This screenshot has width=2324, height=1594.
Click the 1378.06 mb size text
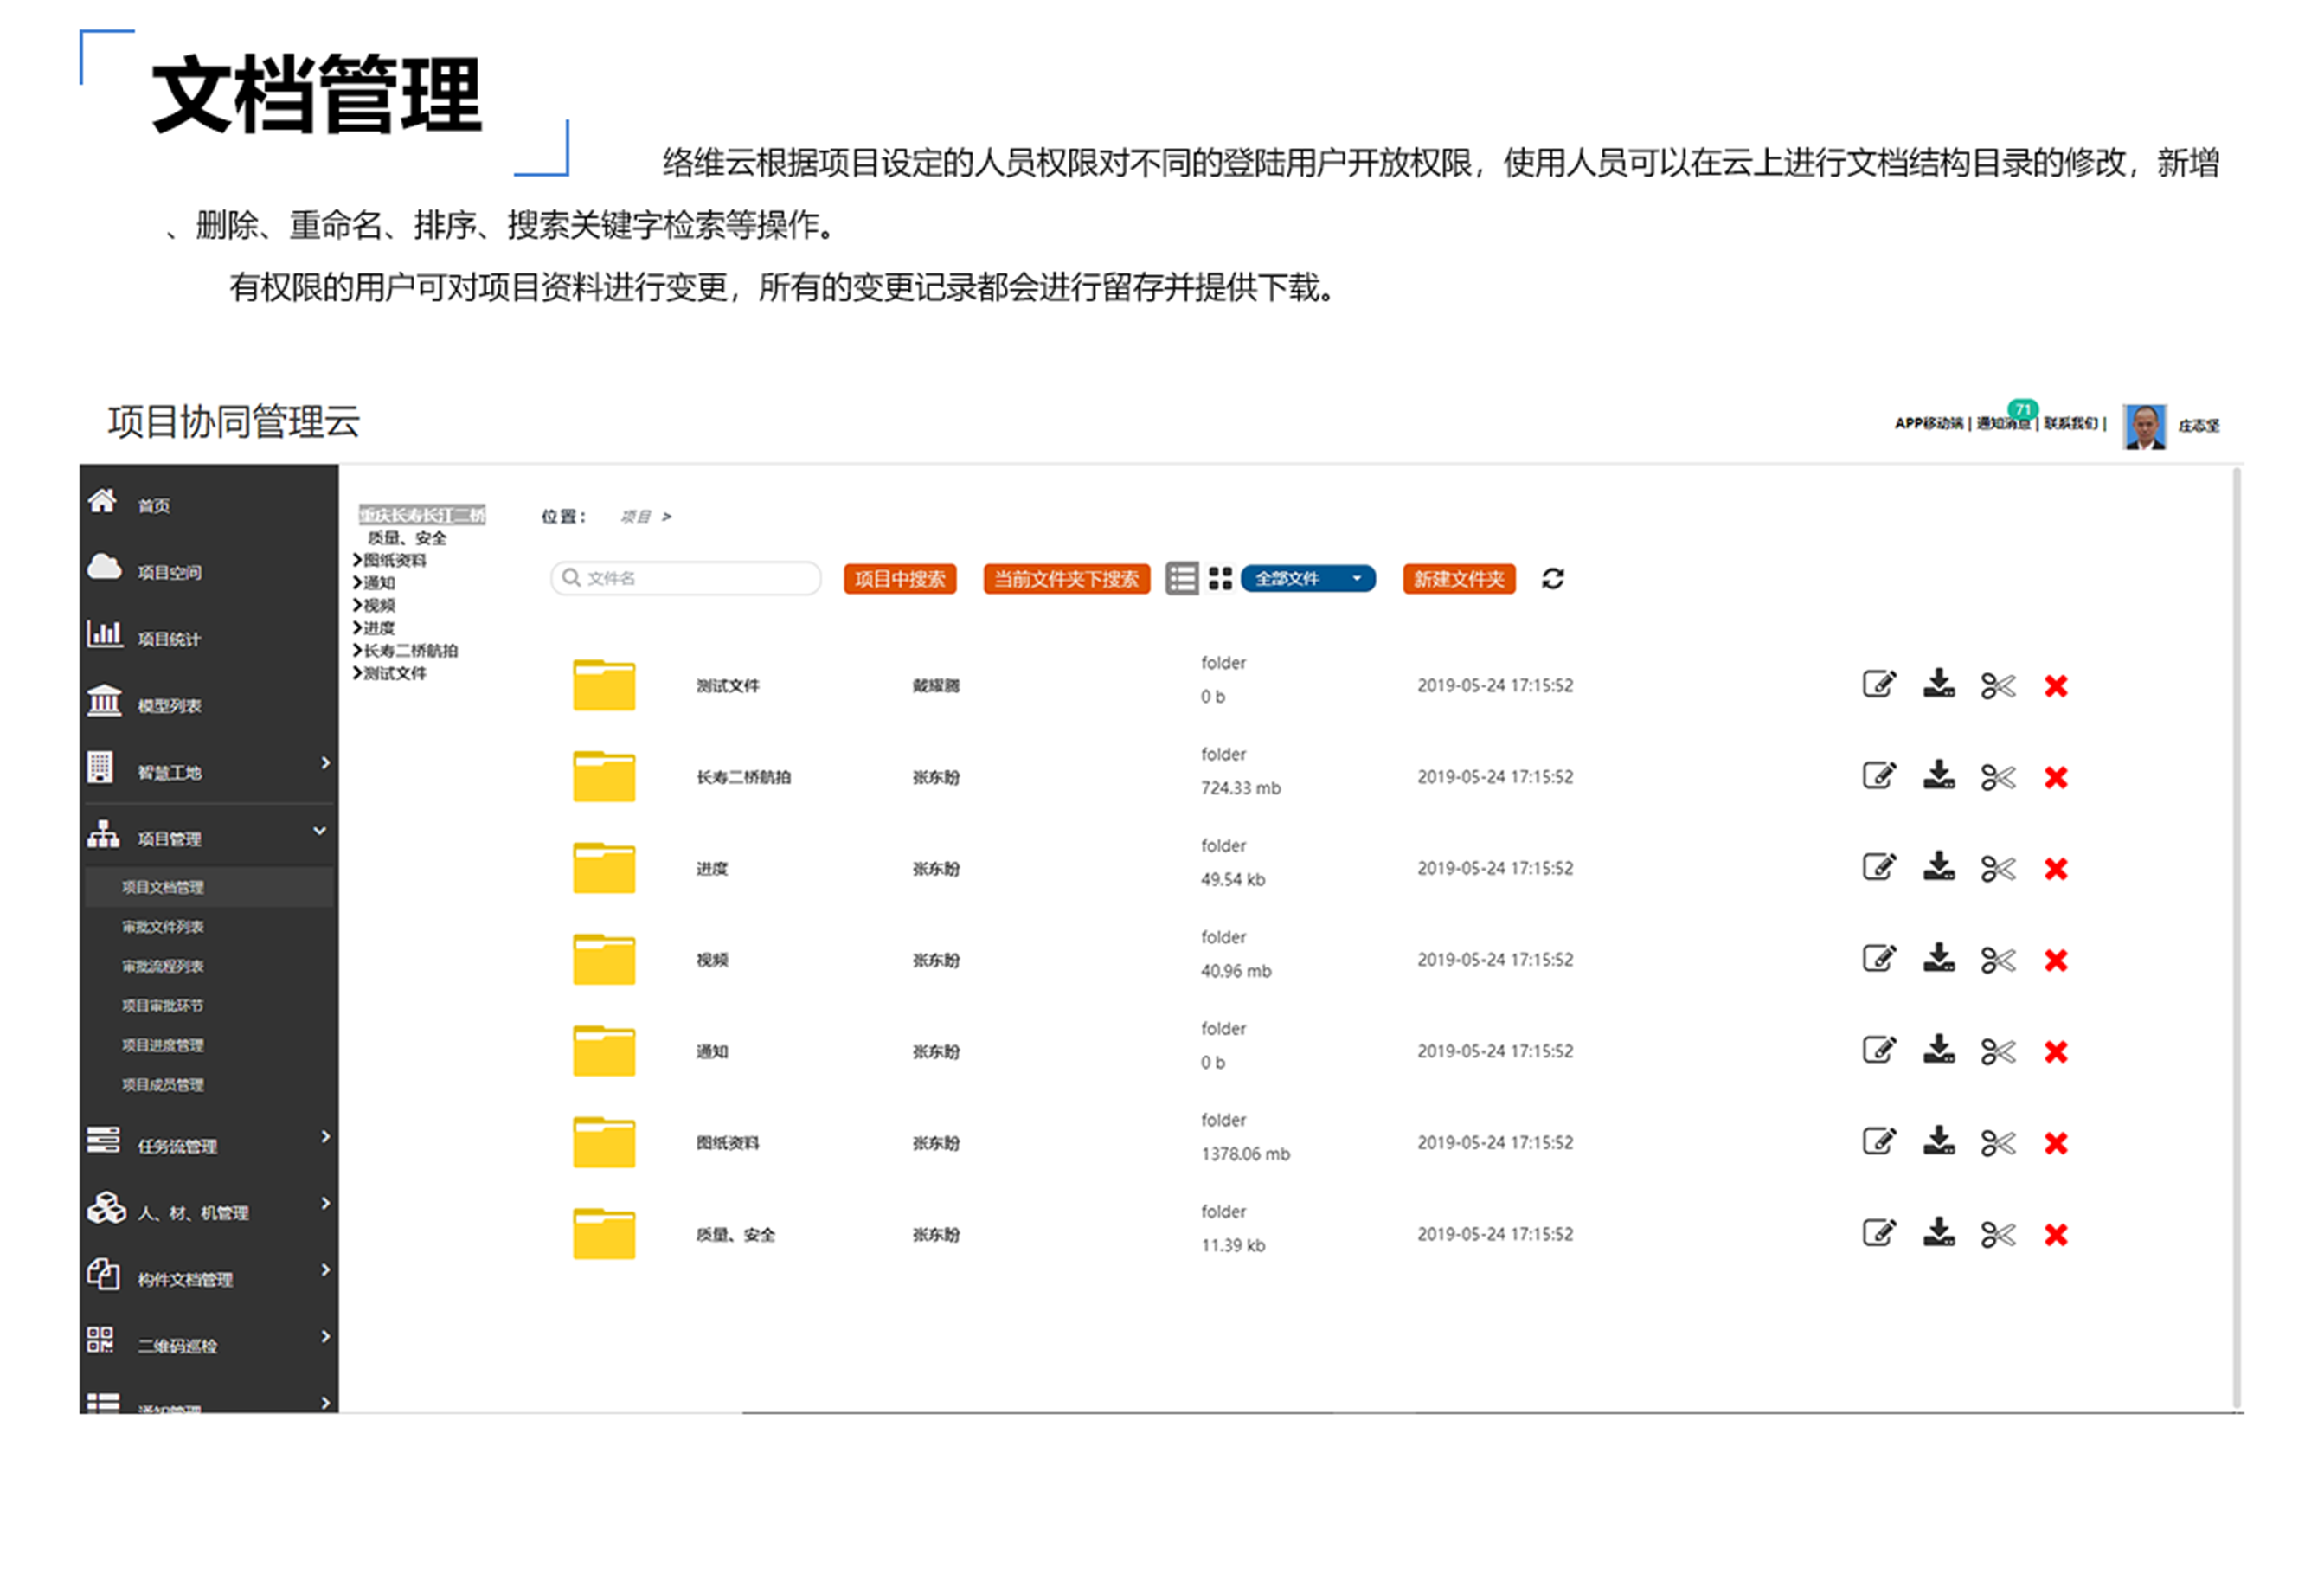(1245, 1154)
